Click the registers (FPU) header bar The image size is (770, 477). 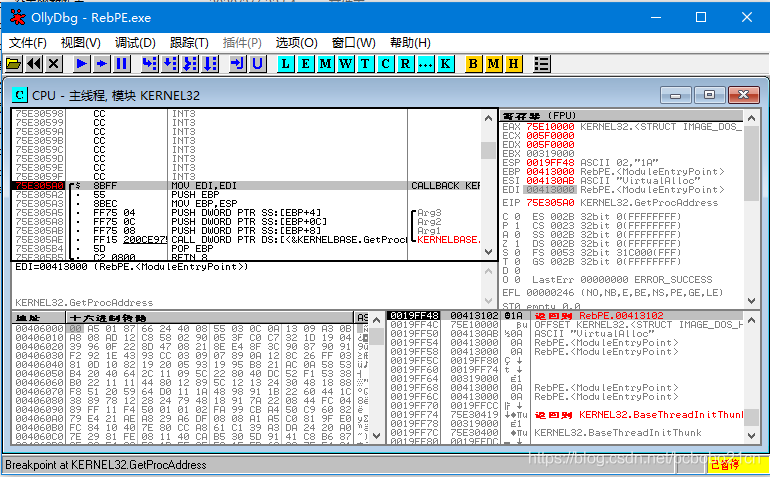coord(622,115)
